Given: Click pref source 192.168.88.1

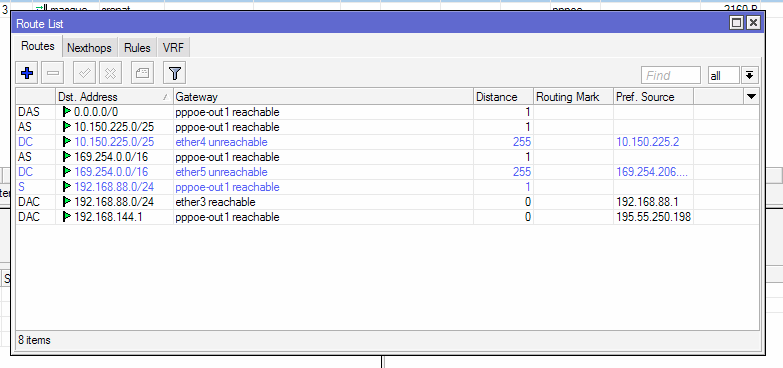Looking at the screenshot, I should [648, 202].
